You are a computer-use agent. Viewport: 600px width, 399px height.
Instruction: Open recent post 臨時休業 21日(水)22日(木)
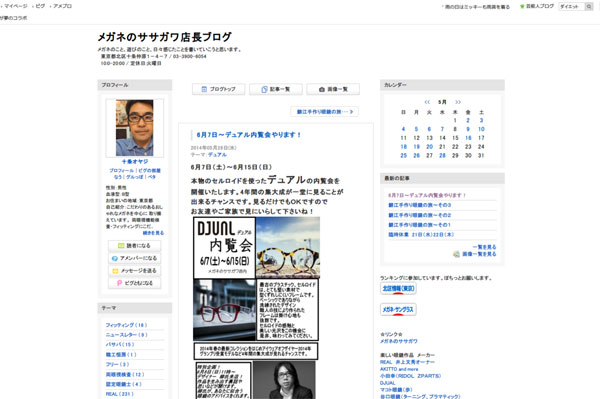421,235
